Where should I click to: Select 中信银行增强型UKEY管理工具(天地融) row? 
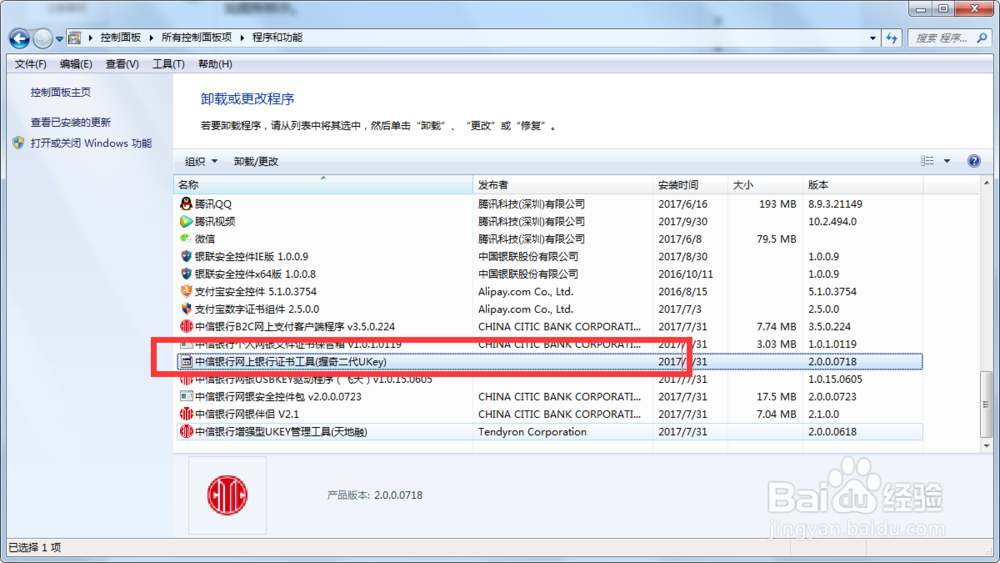[549, 432]
